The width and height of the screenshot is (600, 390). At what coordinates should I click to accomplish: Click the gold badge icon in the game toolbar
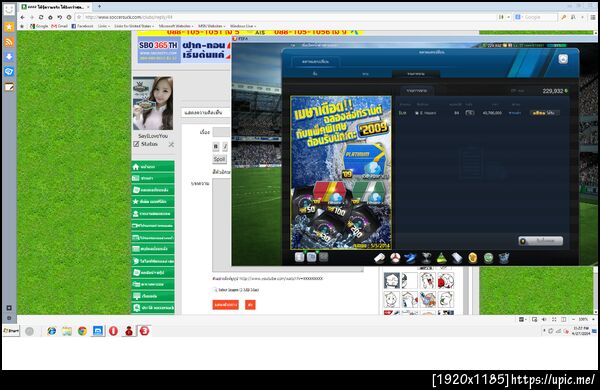click(x=473, y=258)
